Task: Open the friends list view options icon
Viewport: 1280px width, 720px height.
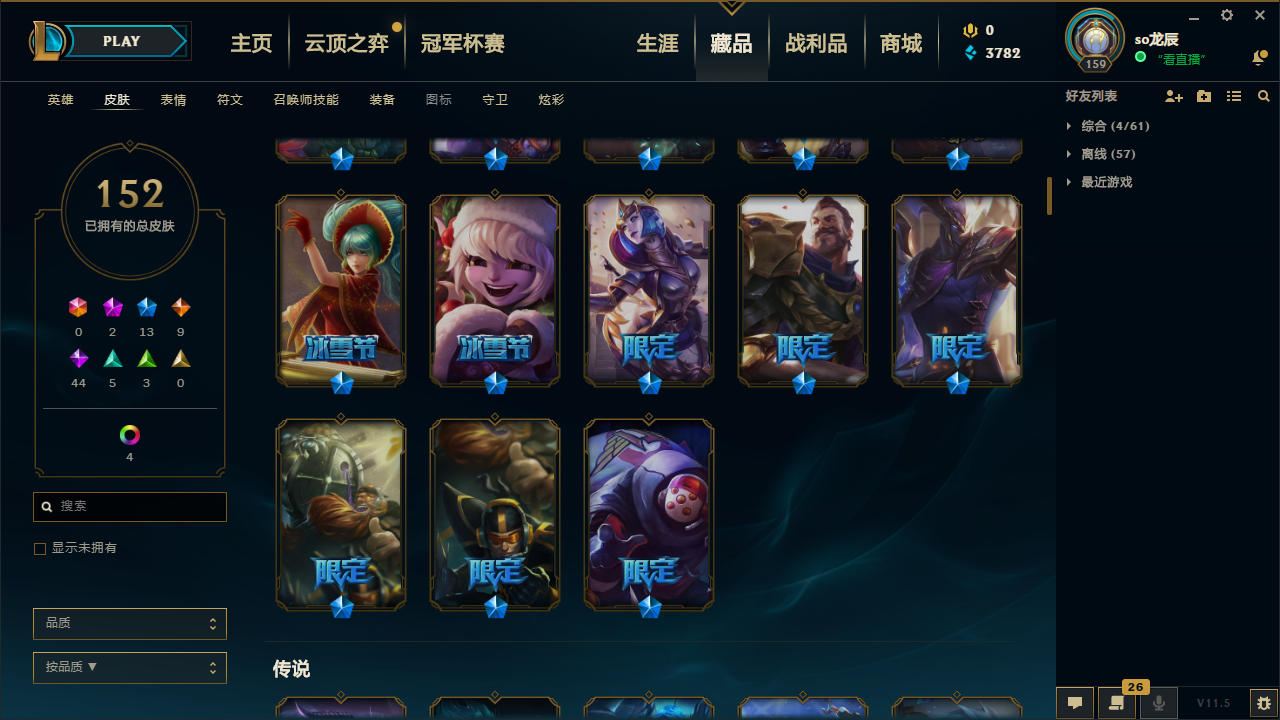Action: [x=1234, y=96]
